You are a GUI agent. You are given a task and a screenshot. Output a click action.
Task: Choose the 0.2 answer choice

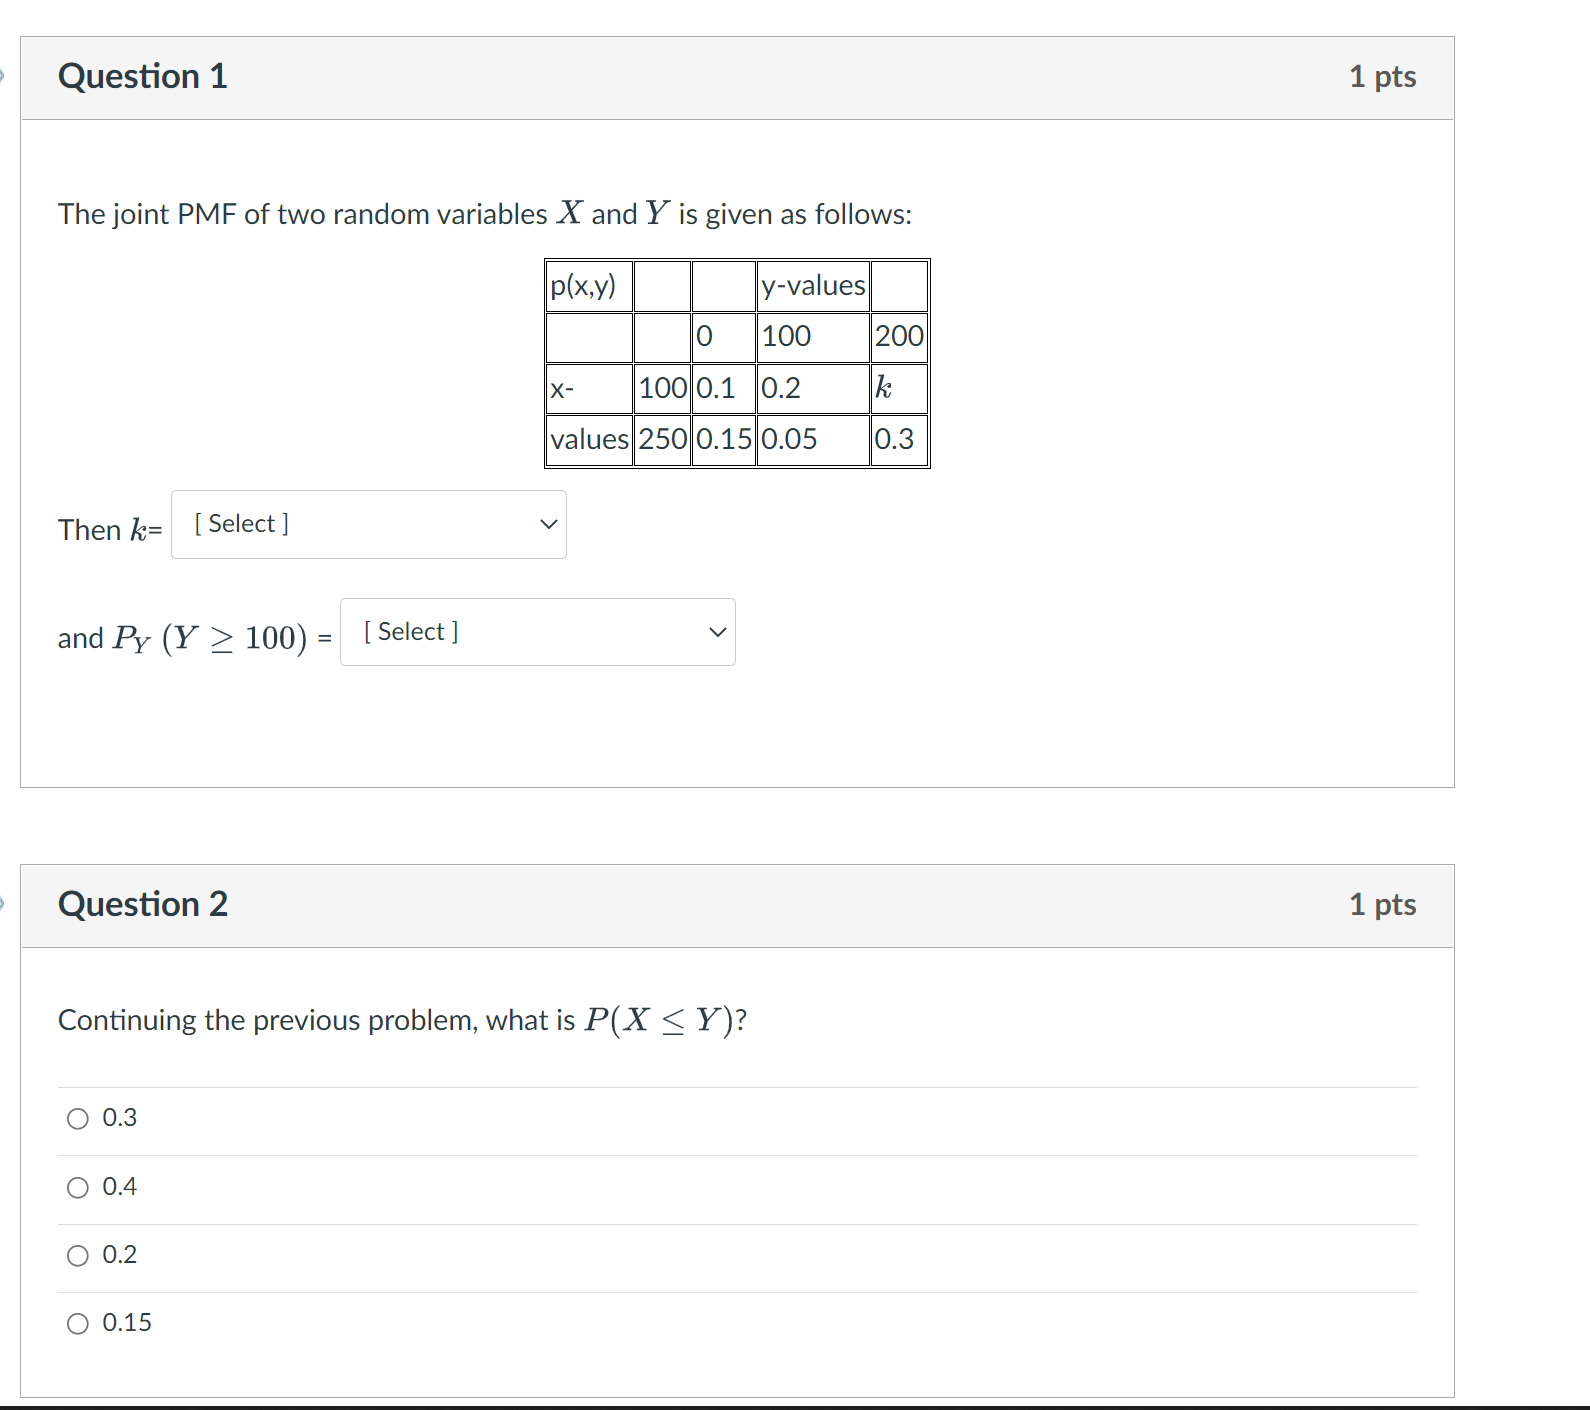tap(78, 1255)
